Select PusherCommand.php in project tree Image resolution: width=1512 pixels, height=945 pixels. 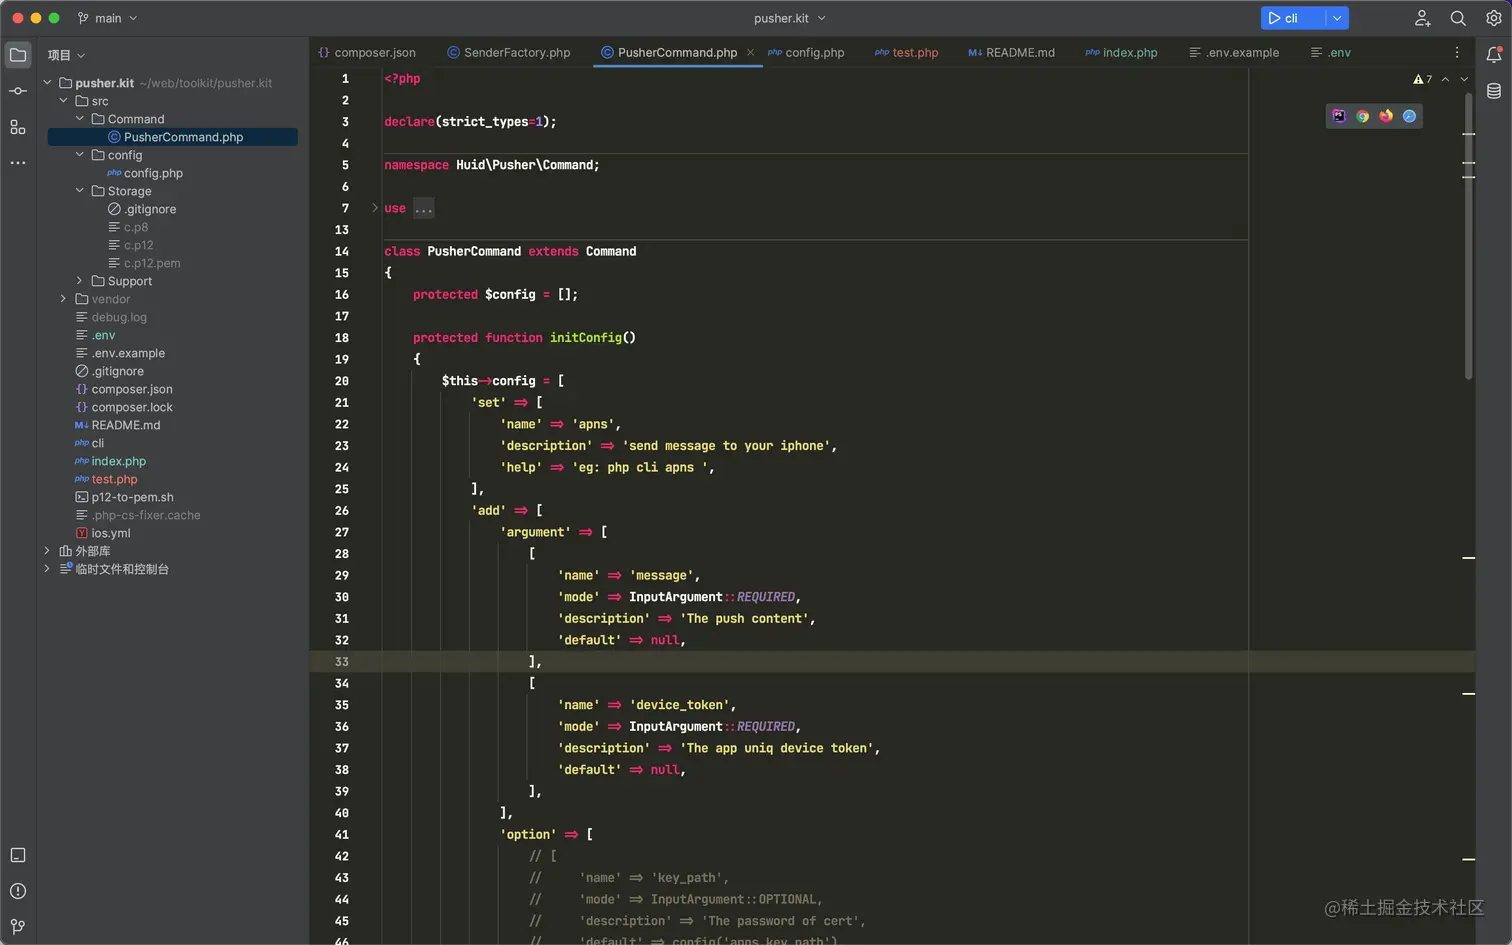pos(172,137)
